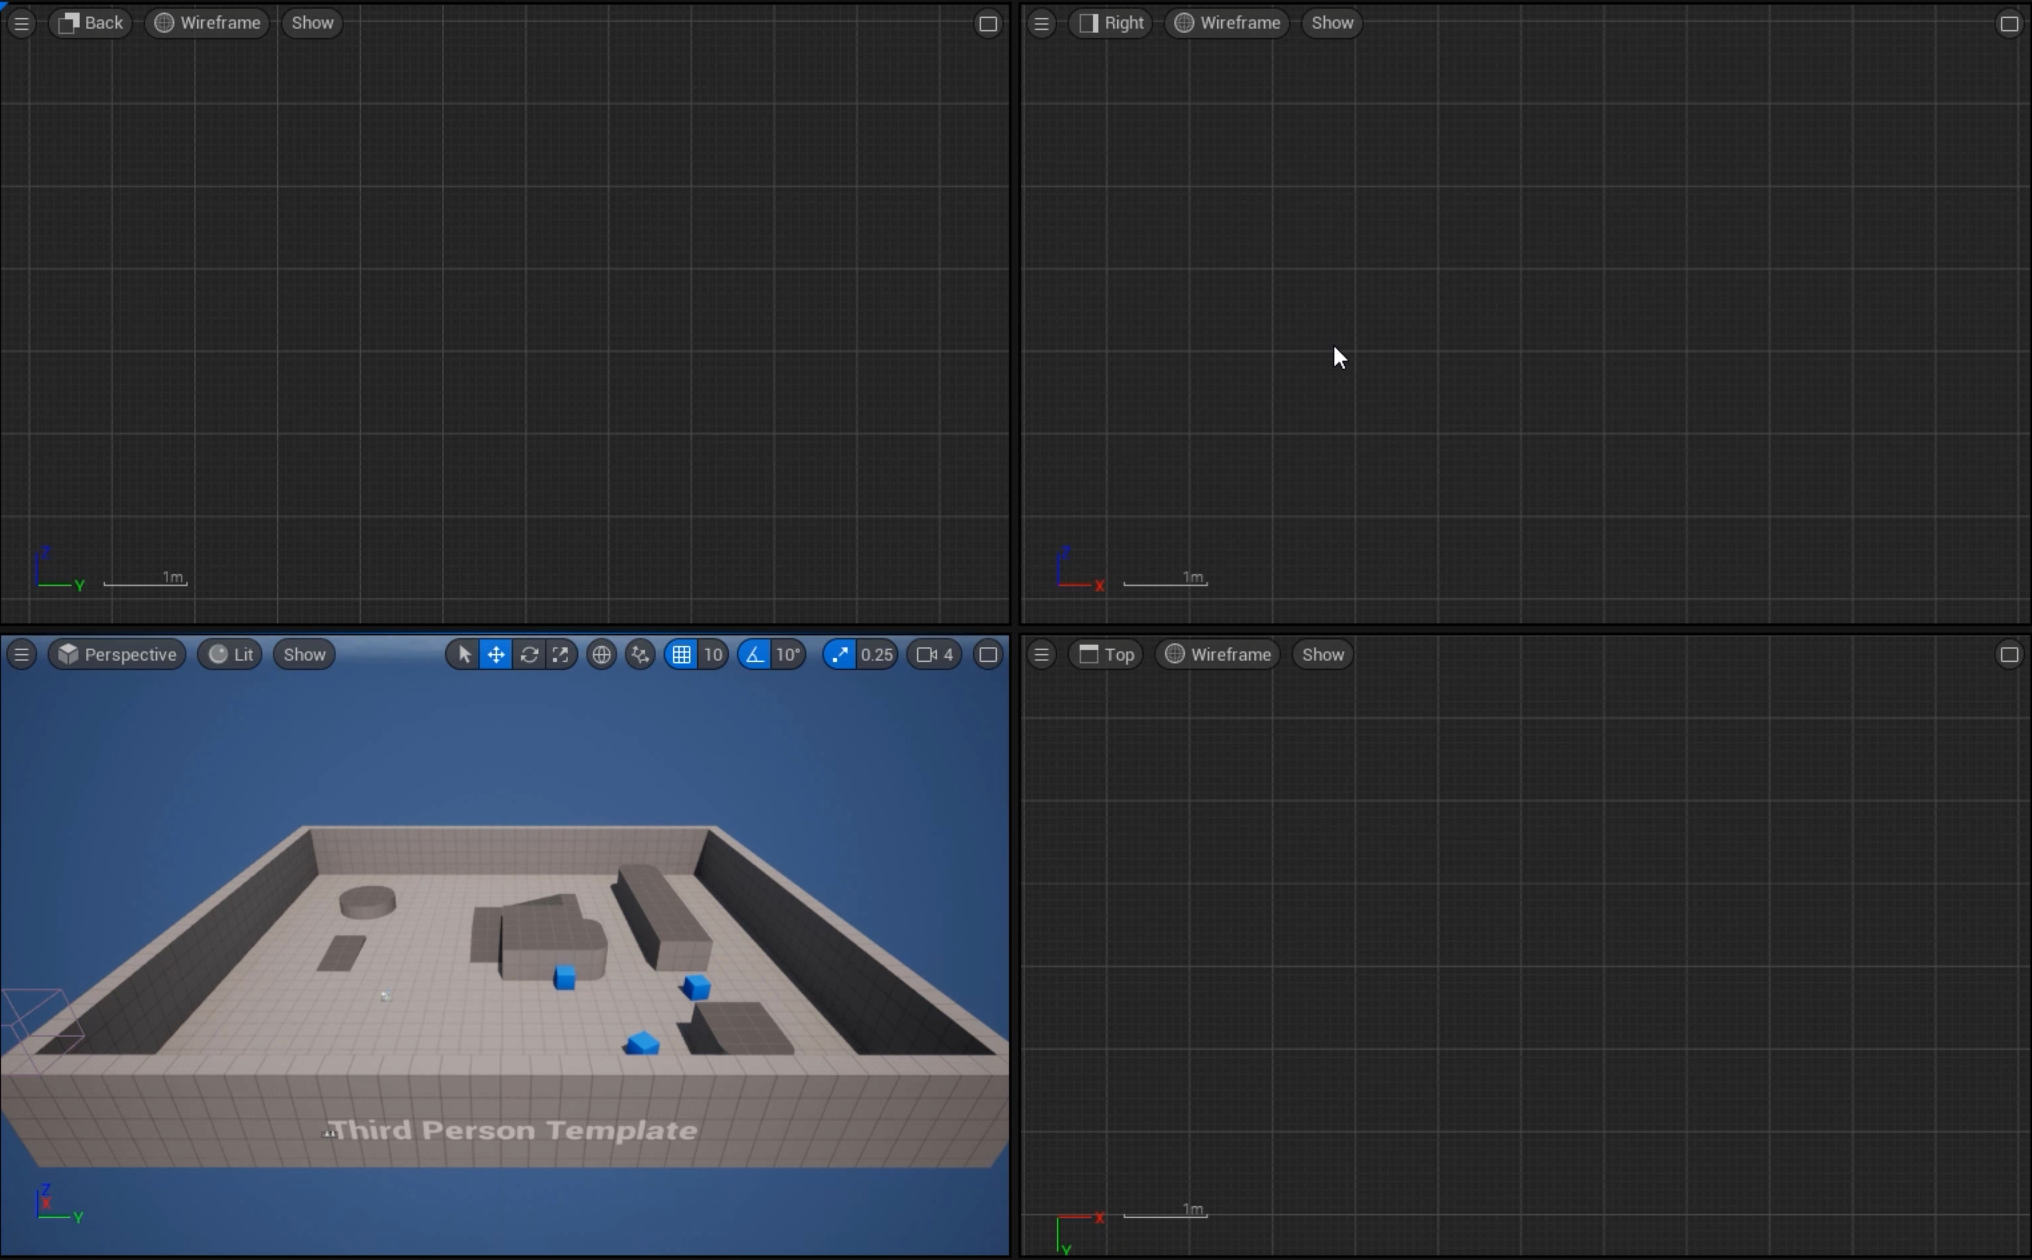Viewport: 2032px width, 1260px height.
Task: Click the world coordinate system globe icon
Action: click(601, 655)
